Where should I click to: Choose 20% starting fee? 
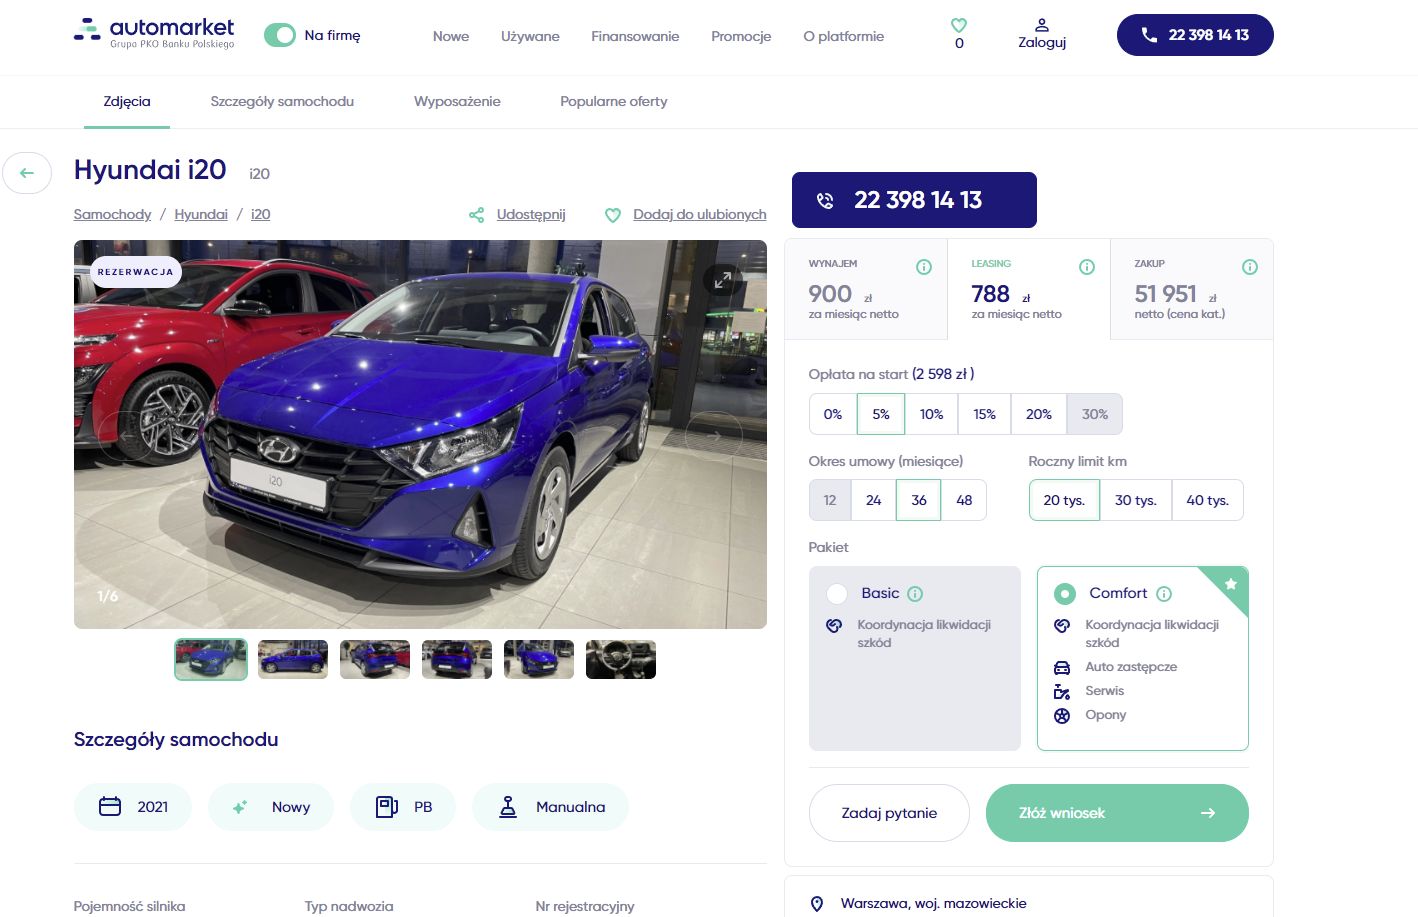(1039, 414)
